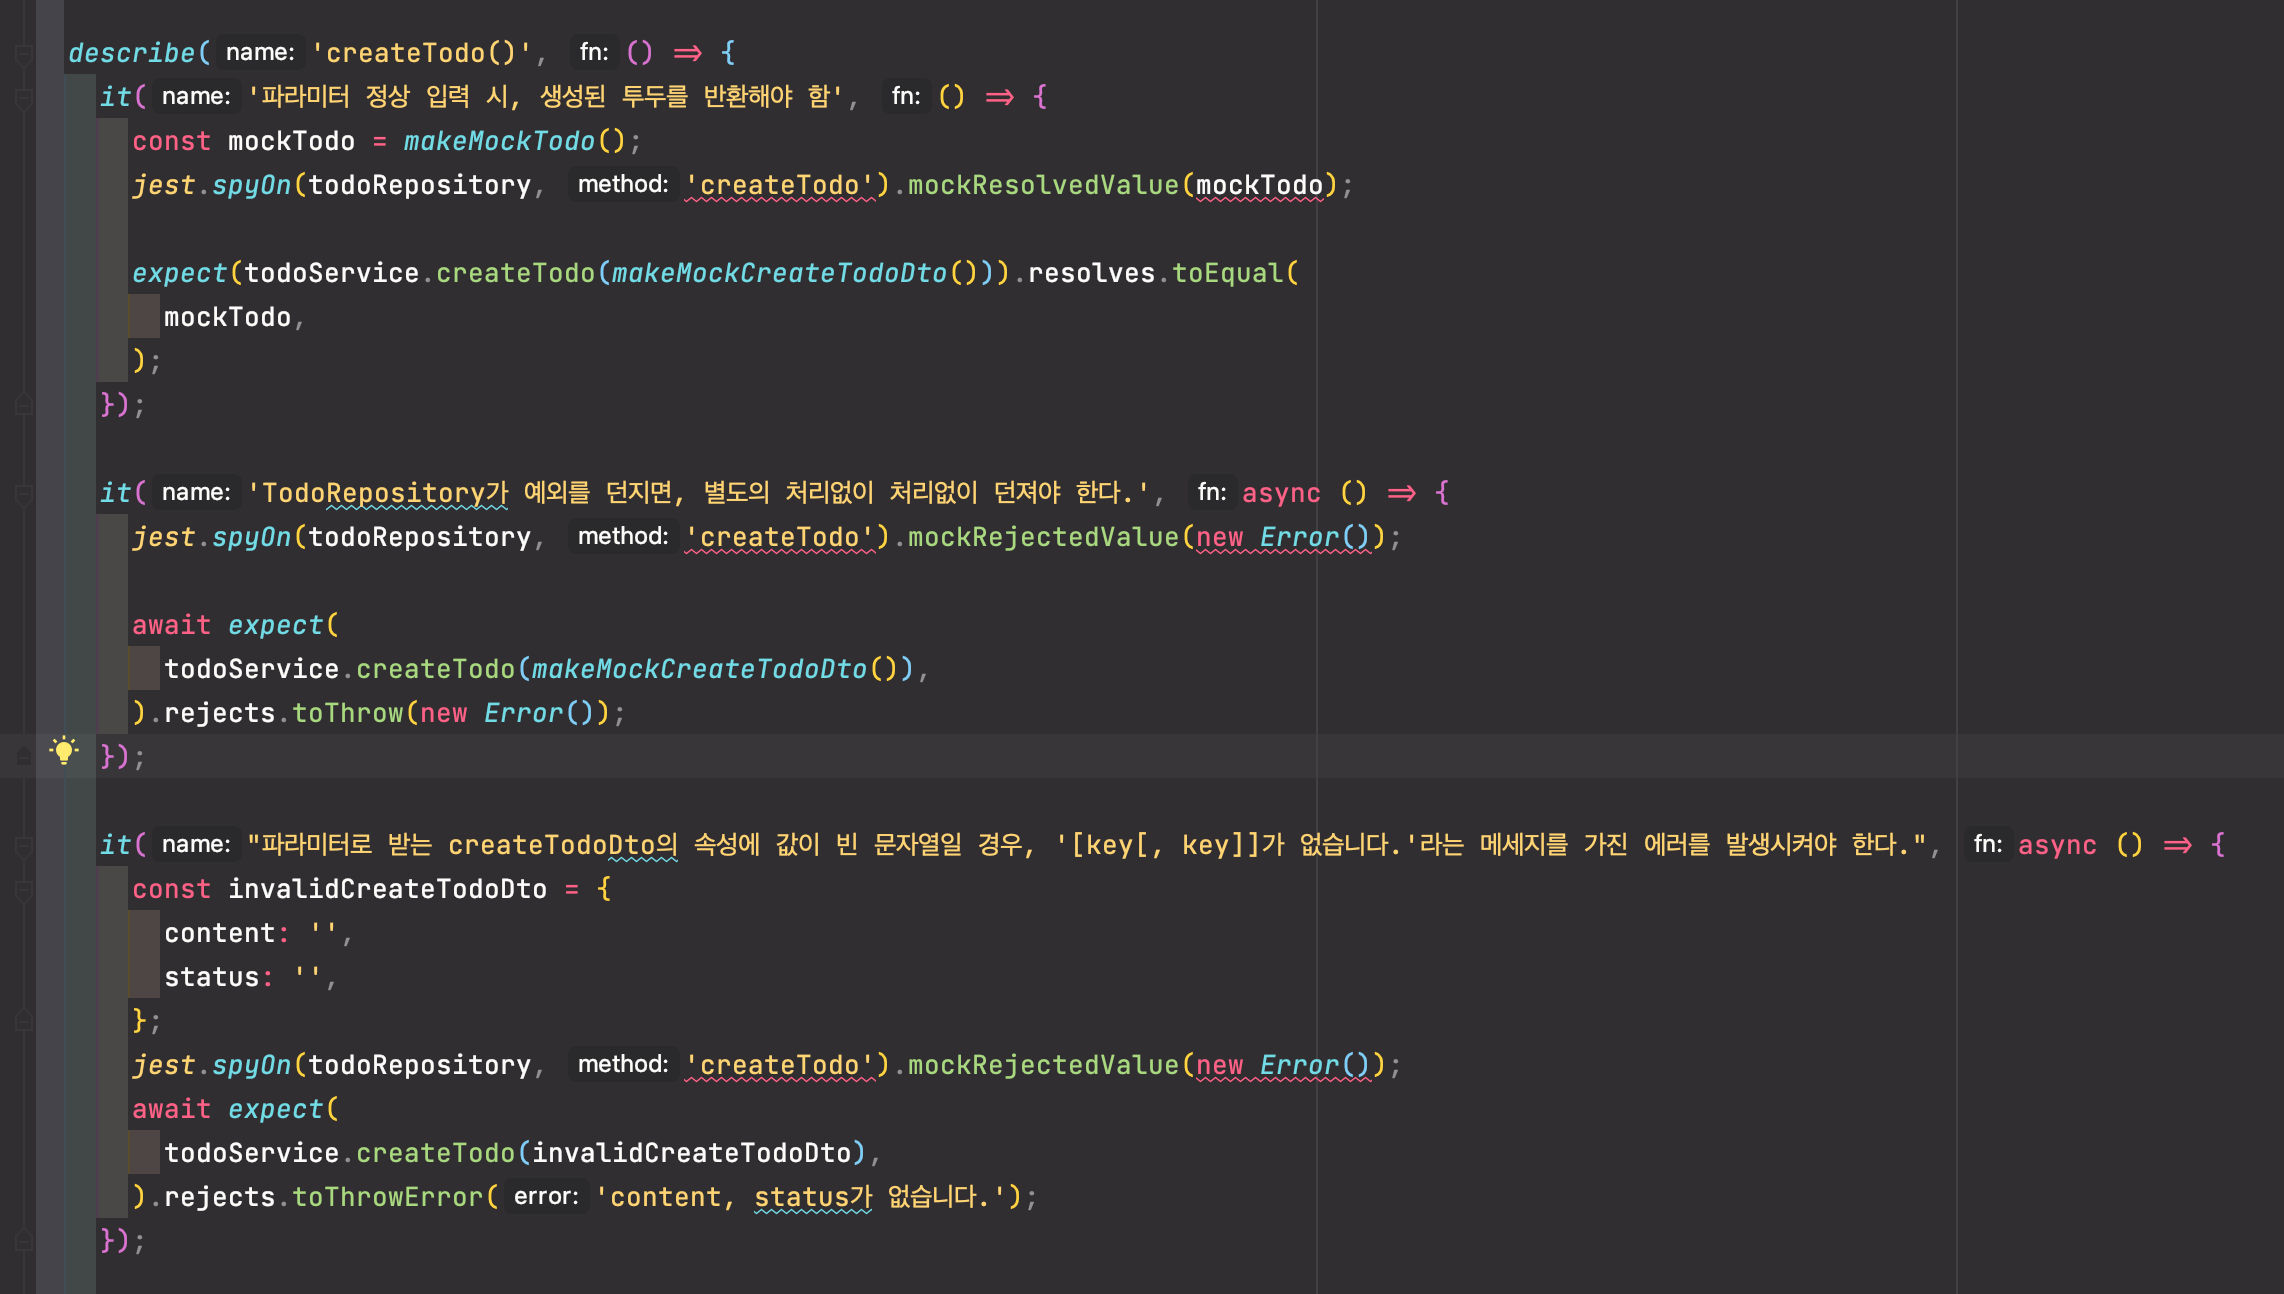Click the yellow lightbulb quick-fix icon

point(64,751)
